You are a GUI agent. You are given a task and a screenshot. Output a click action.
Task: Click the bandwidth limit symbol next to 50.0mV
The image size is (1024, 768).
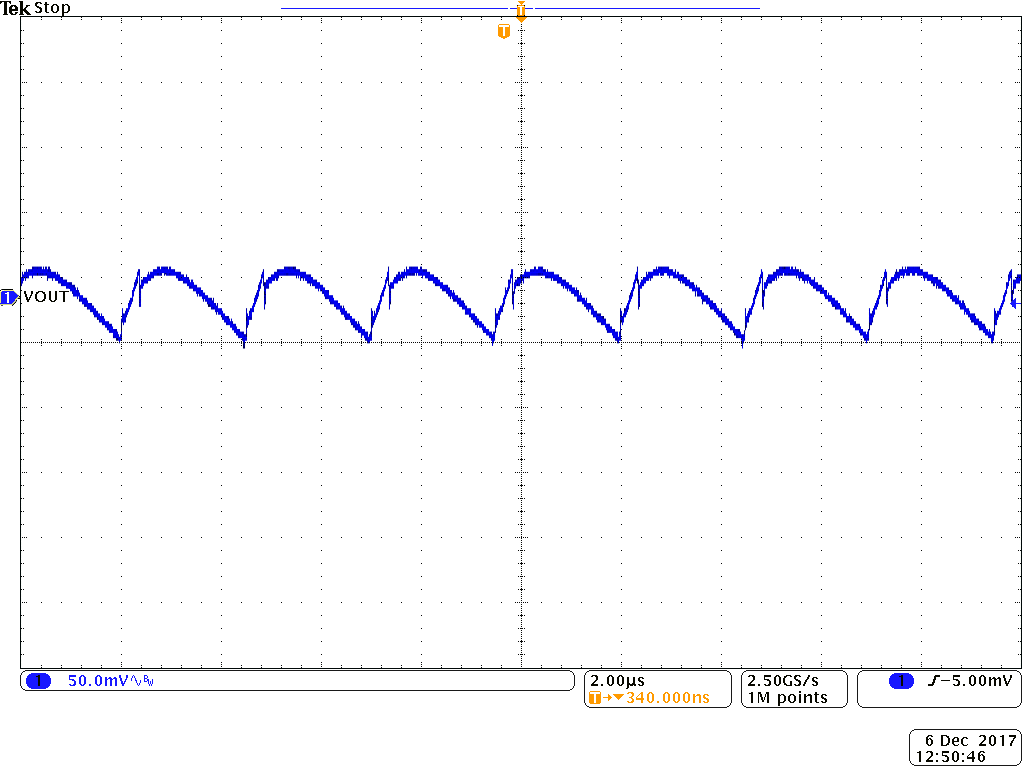pos(147,679)
